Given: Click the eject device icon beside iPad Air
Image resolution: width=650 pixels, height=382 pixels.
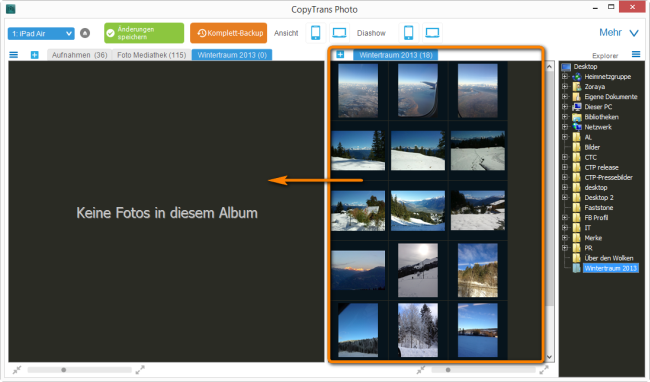Looking at the screenshot, I should 85,33.
